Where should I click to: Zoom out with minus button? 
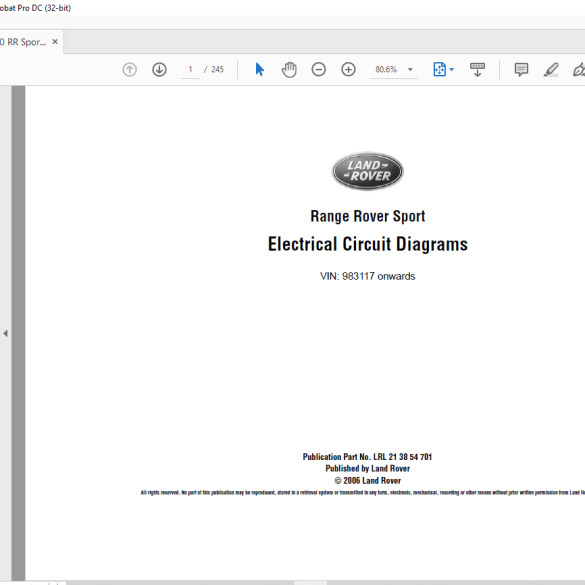(319, 69)
